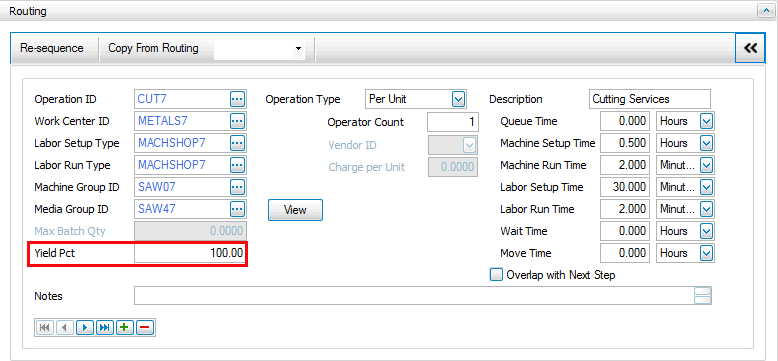
Task: Click Copy From Routing toolbar button
Action: 153,48
